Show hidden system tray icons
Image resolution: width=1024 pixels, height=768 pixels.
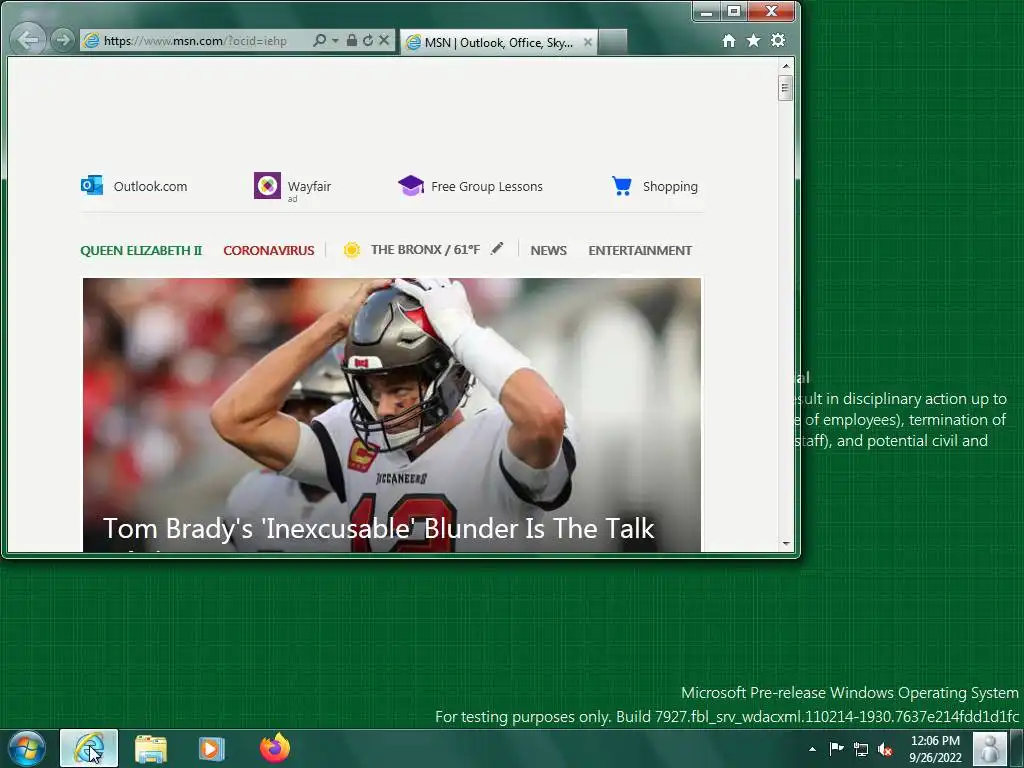812,749
